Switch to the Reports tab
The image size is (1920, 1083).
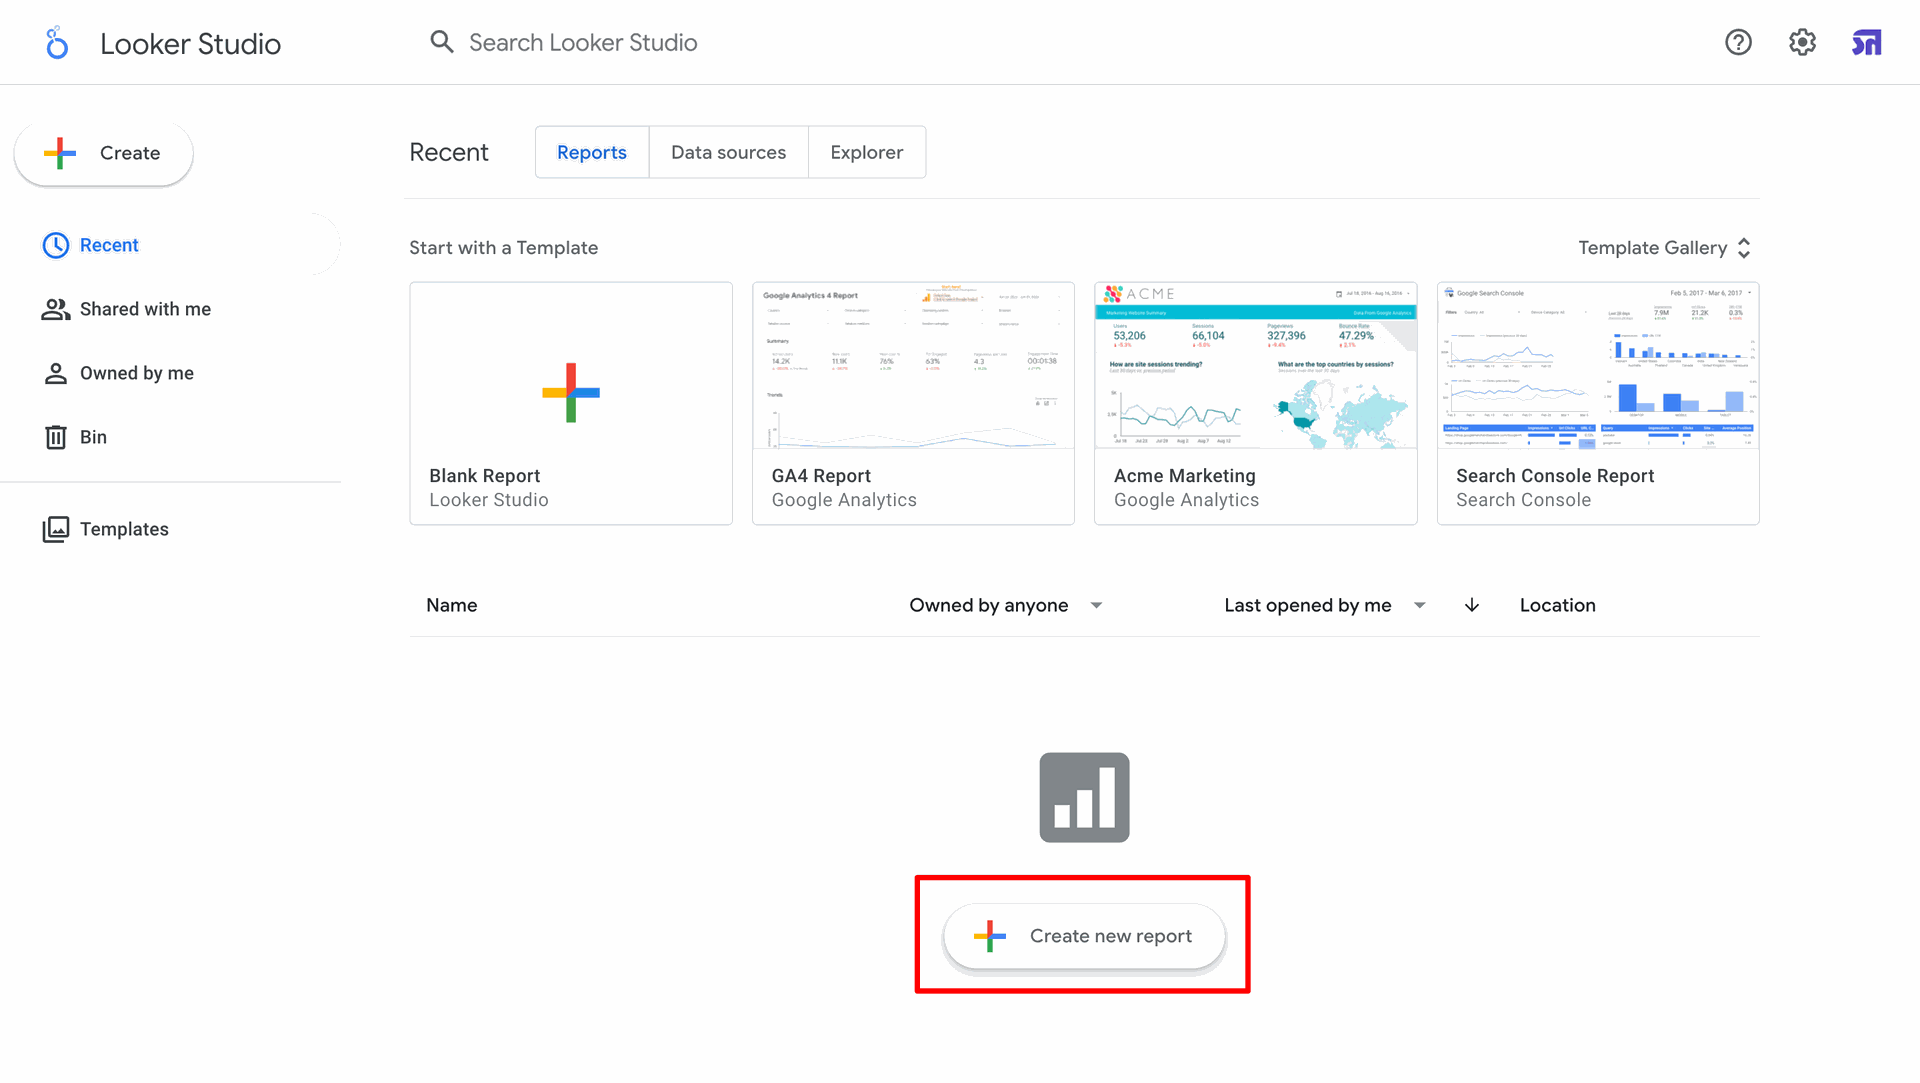592,152
